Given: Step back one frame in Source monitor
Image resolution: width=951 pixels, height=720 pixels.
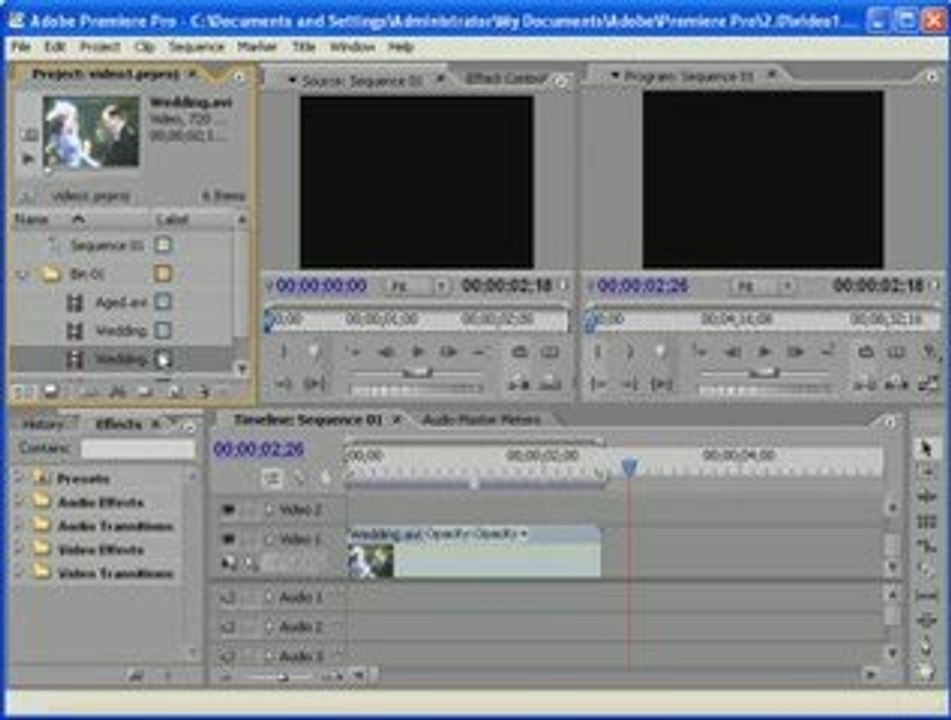Looking at the screenshot, I should [x=386, y=351].
